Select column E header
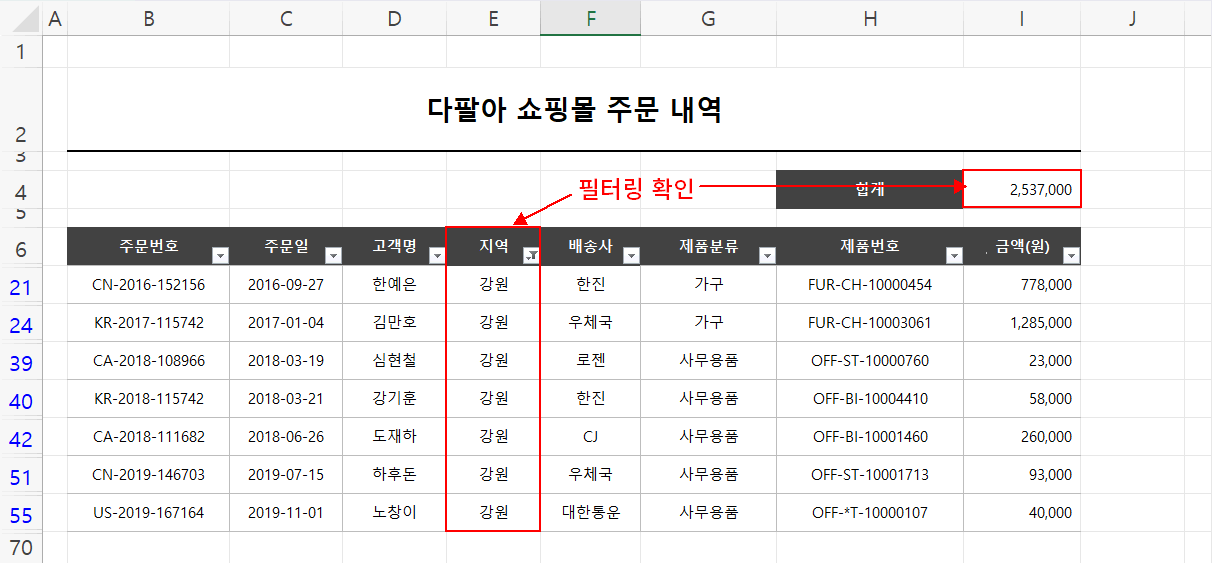This screenshot has height=563, width=1212. (x=493, y=17)
